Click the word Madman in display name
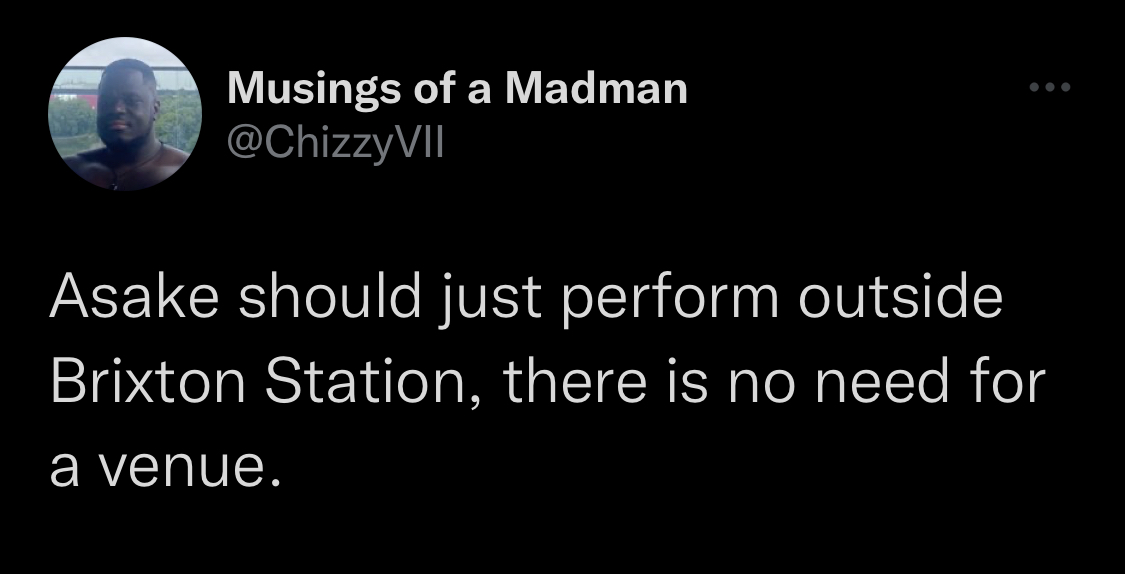This screenshot has width=1125, height=574. point(596,88)
